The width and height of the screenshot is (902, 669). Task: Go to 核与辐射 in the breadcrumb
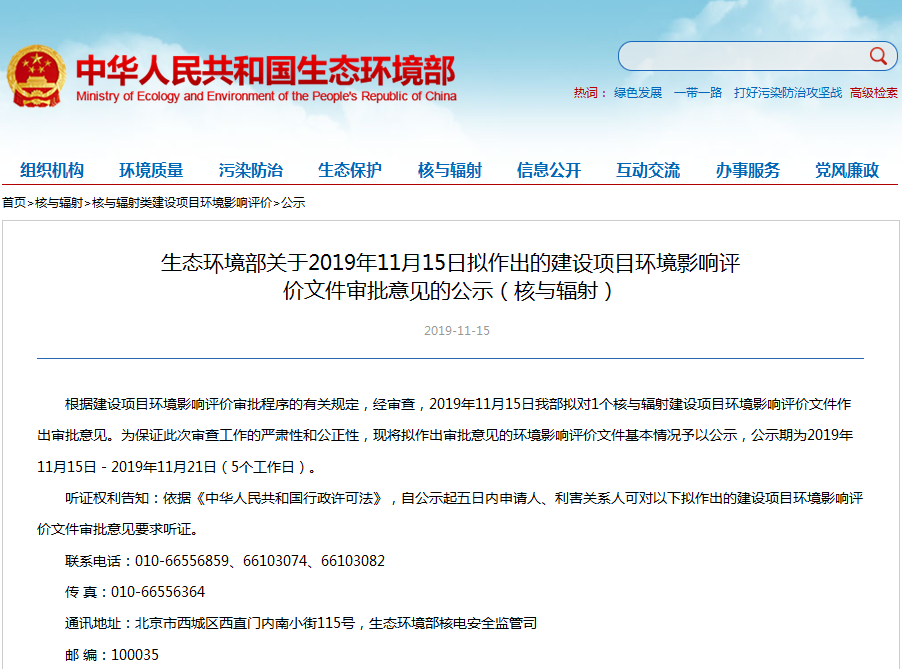pos(59,202)
